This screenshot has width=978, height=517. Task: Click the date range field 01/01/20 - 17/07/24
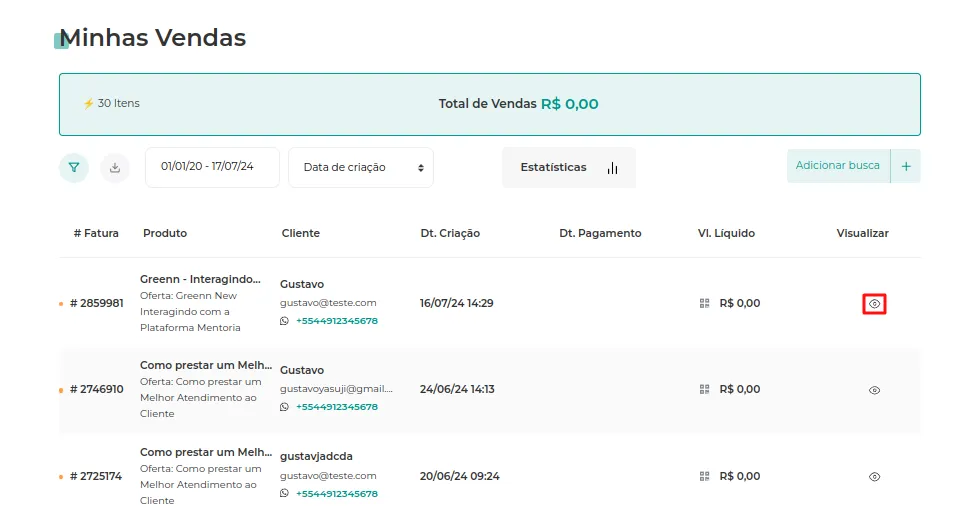click(212, 167)
